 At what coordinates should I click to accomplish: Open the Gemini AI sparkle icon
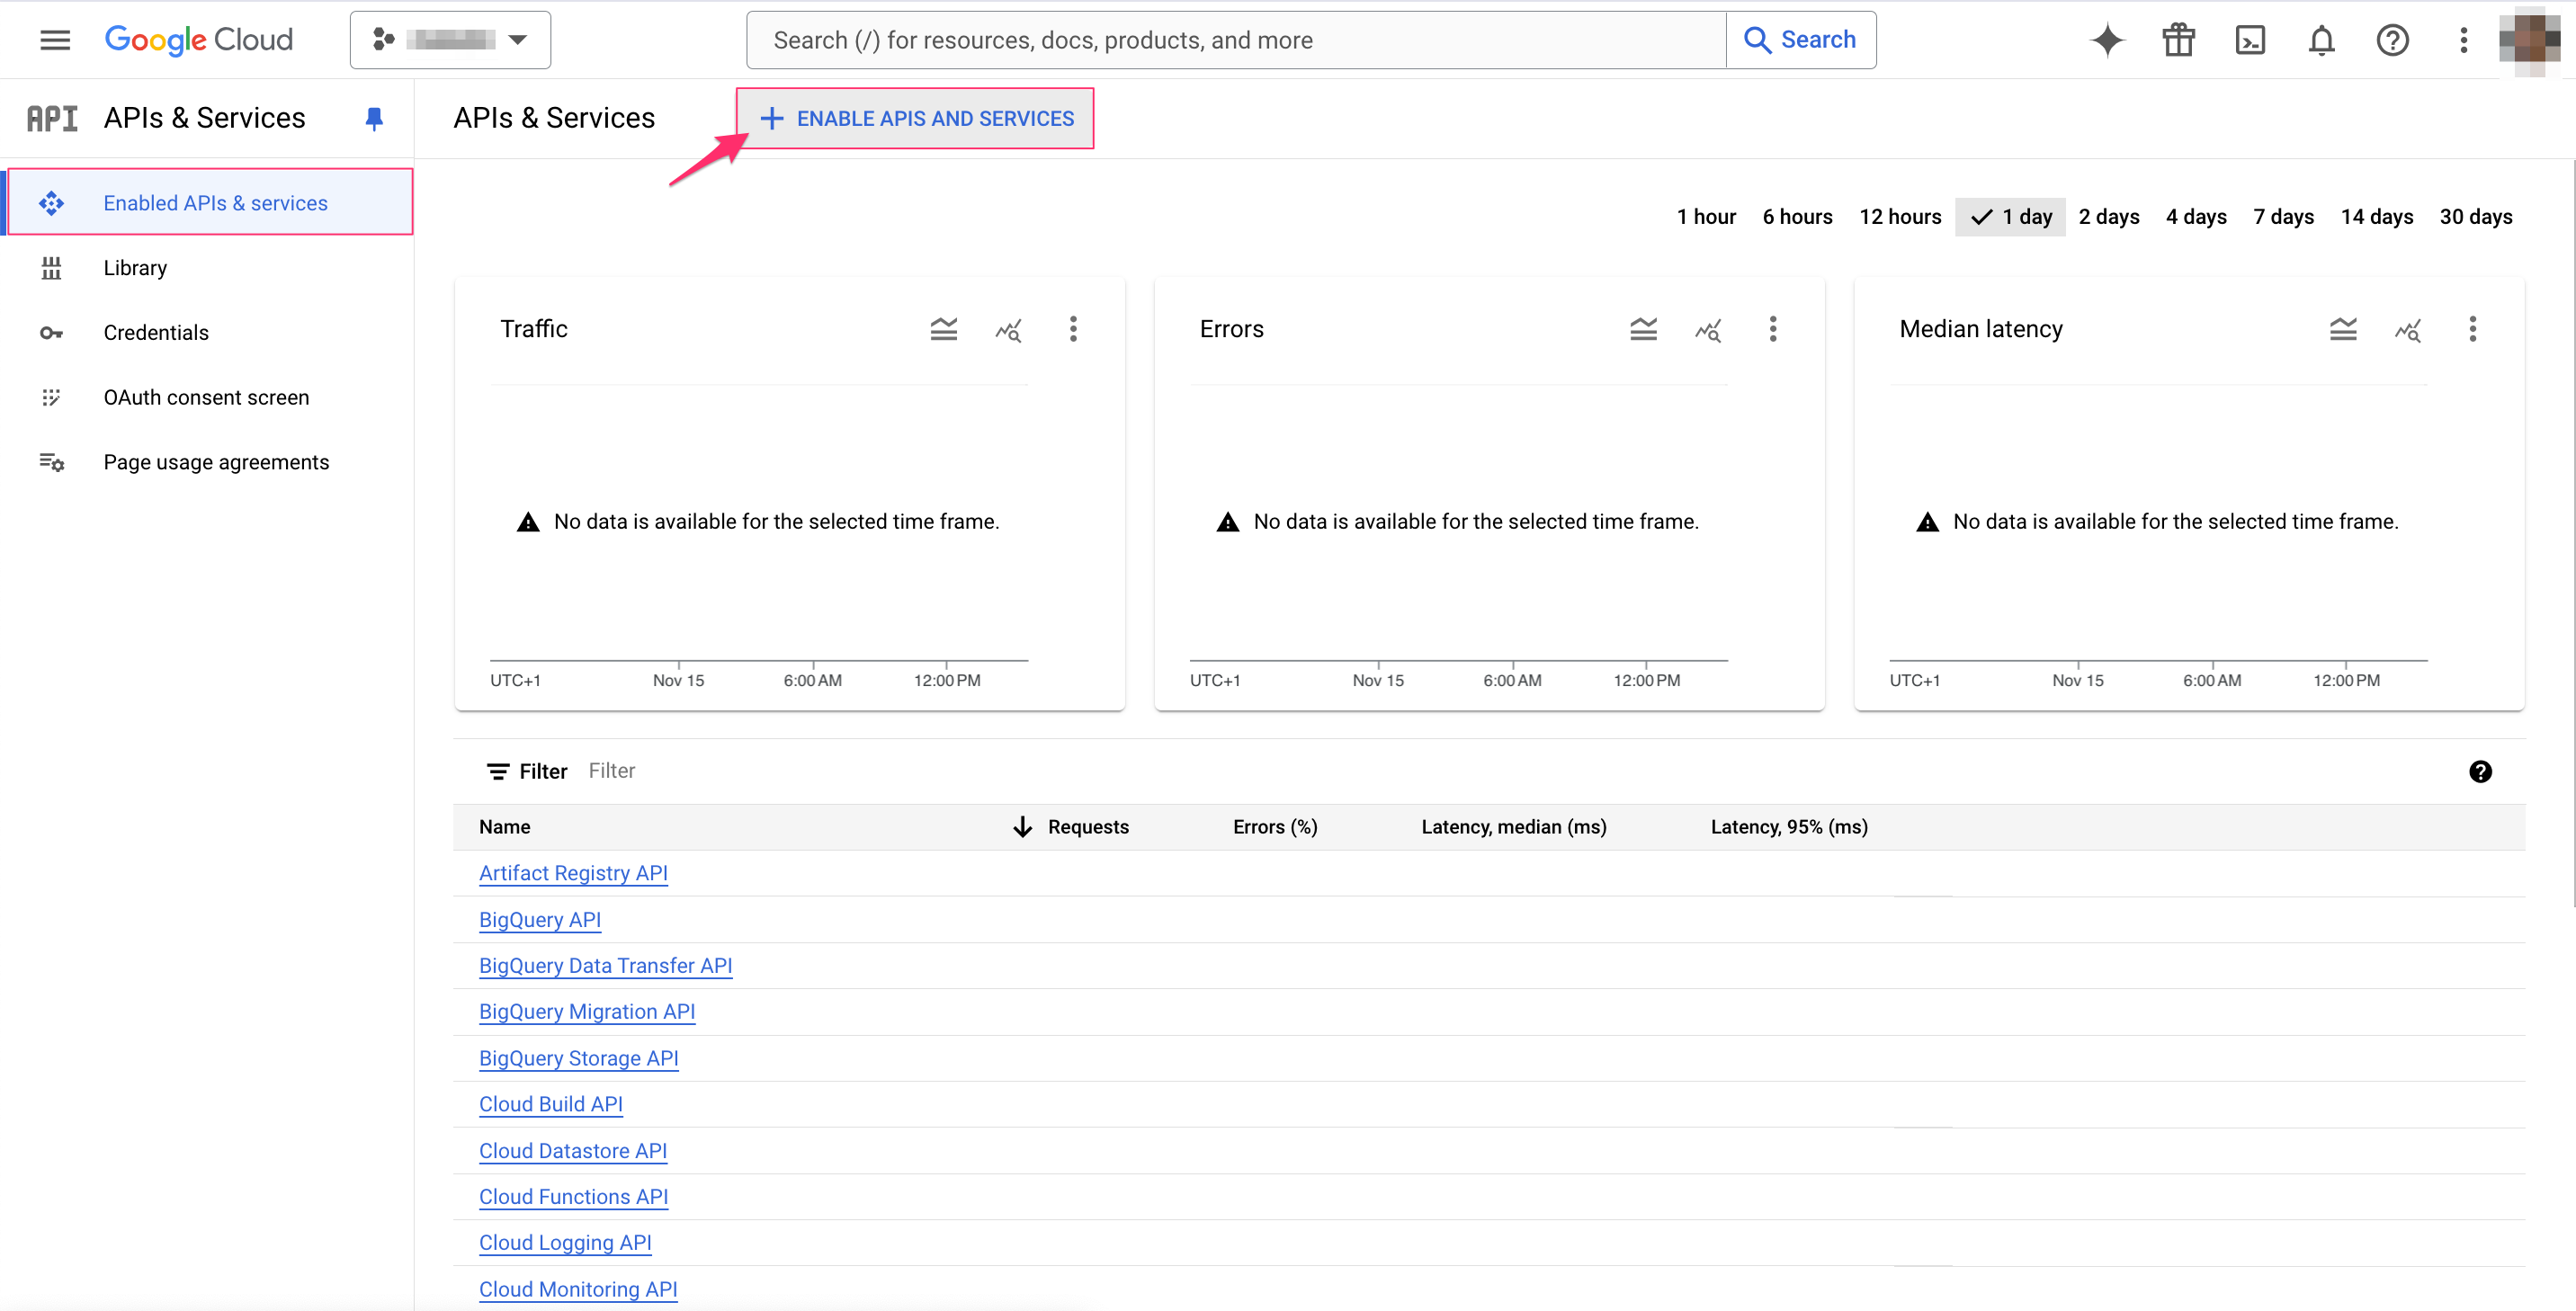[2107, 40]
